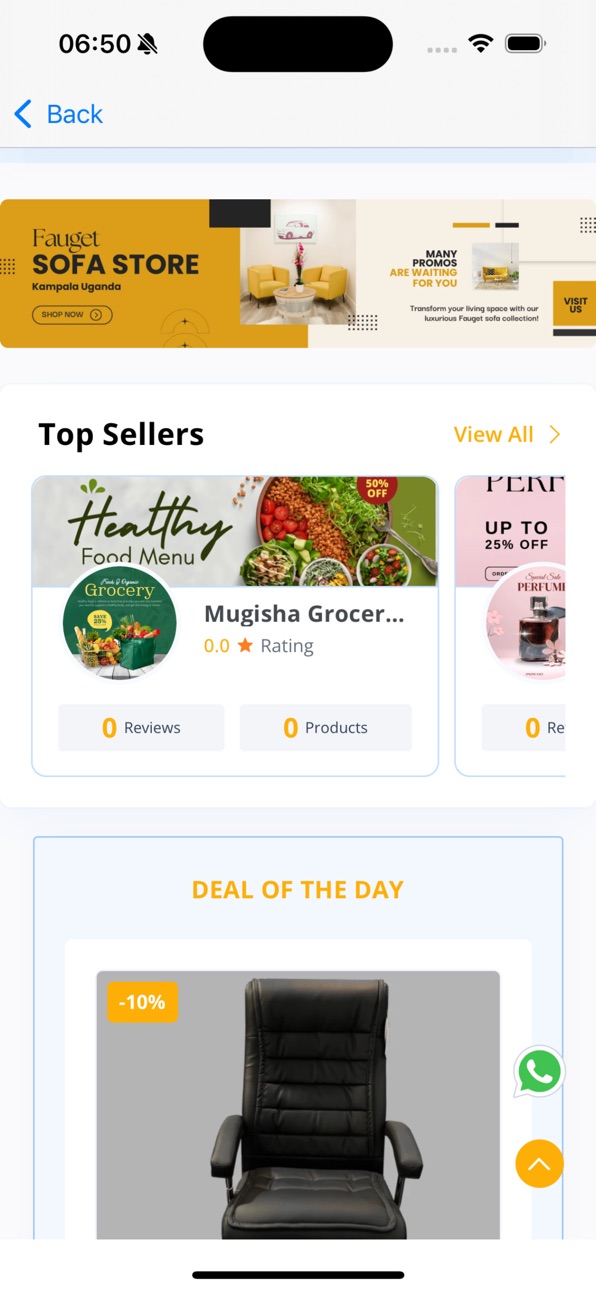The image size is (596, 1290).
Task: Expand Top Sellers with the View All arrow
Action: (x=555, y=434)
